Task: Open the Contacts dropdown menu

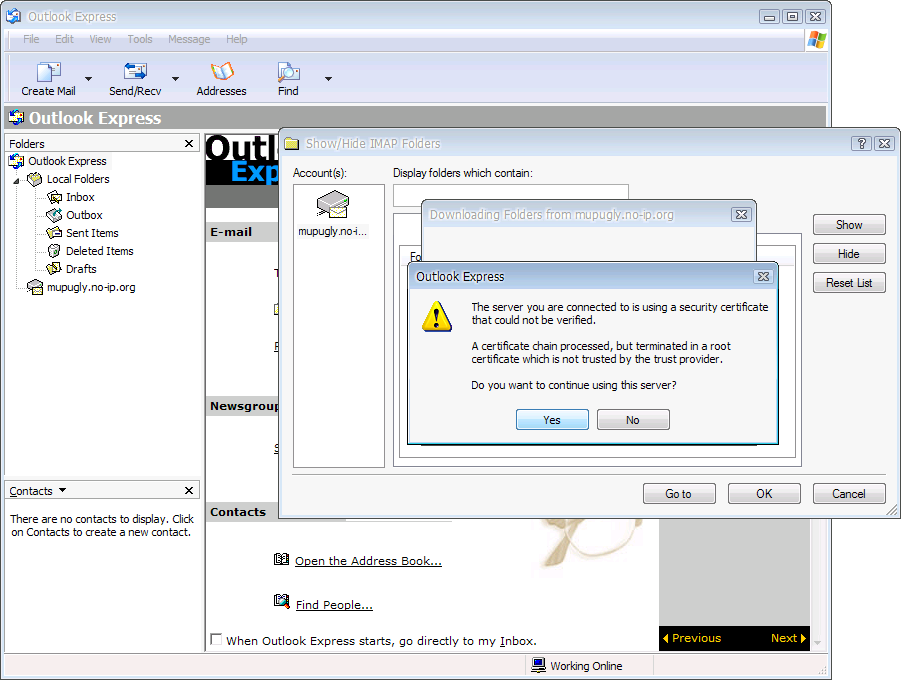Action: click(62, 490)
